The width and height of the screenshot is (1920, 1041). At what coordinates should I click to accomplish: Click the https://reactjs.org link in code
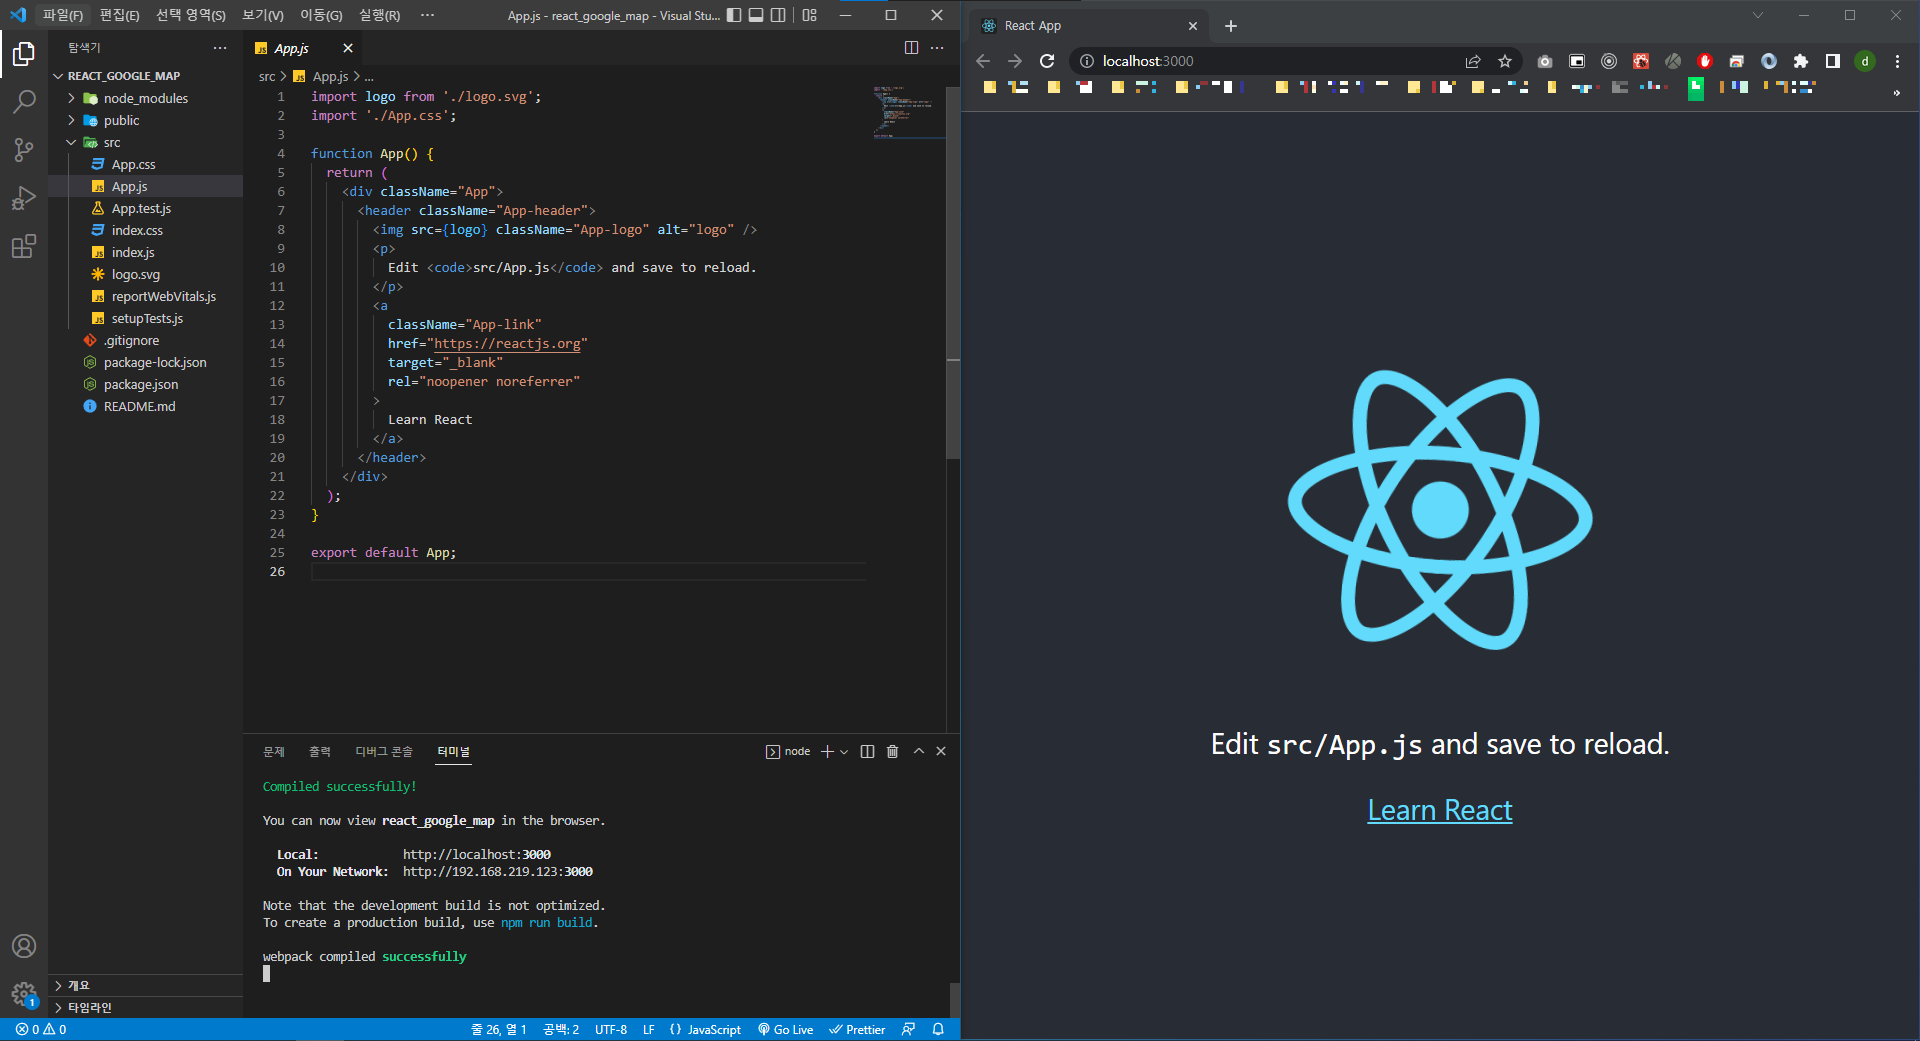(507, 343)
